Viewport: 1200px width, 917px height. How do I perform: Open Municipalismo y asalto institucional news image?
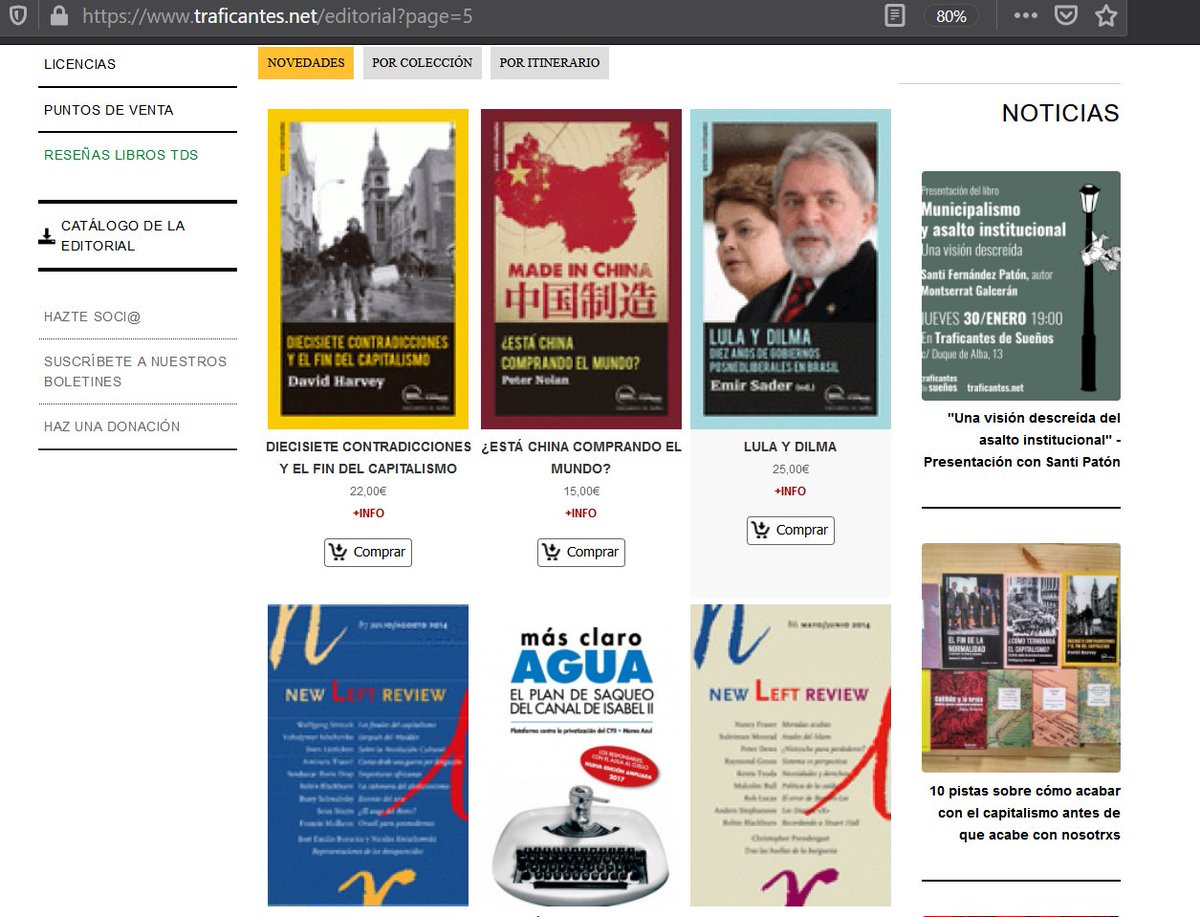(x=1021, y=286)
